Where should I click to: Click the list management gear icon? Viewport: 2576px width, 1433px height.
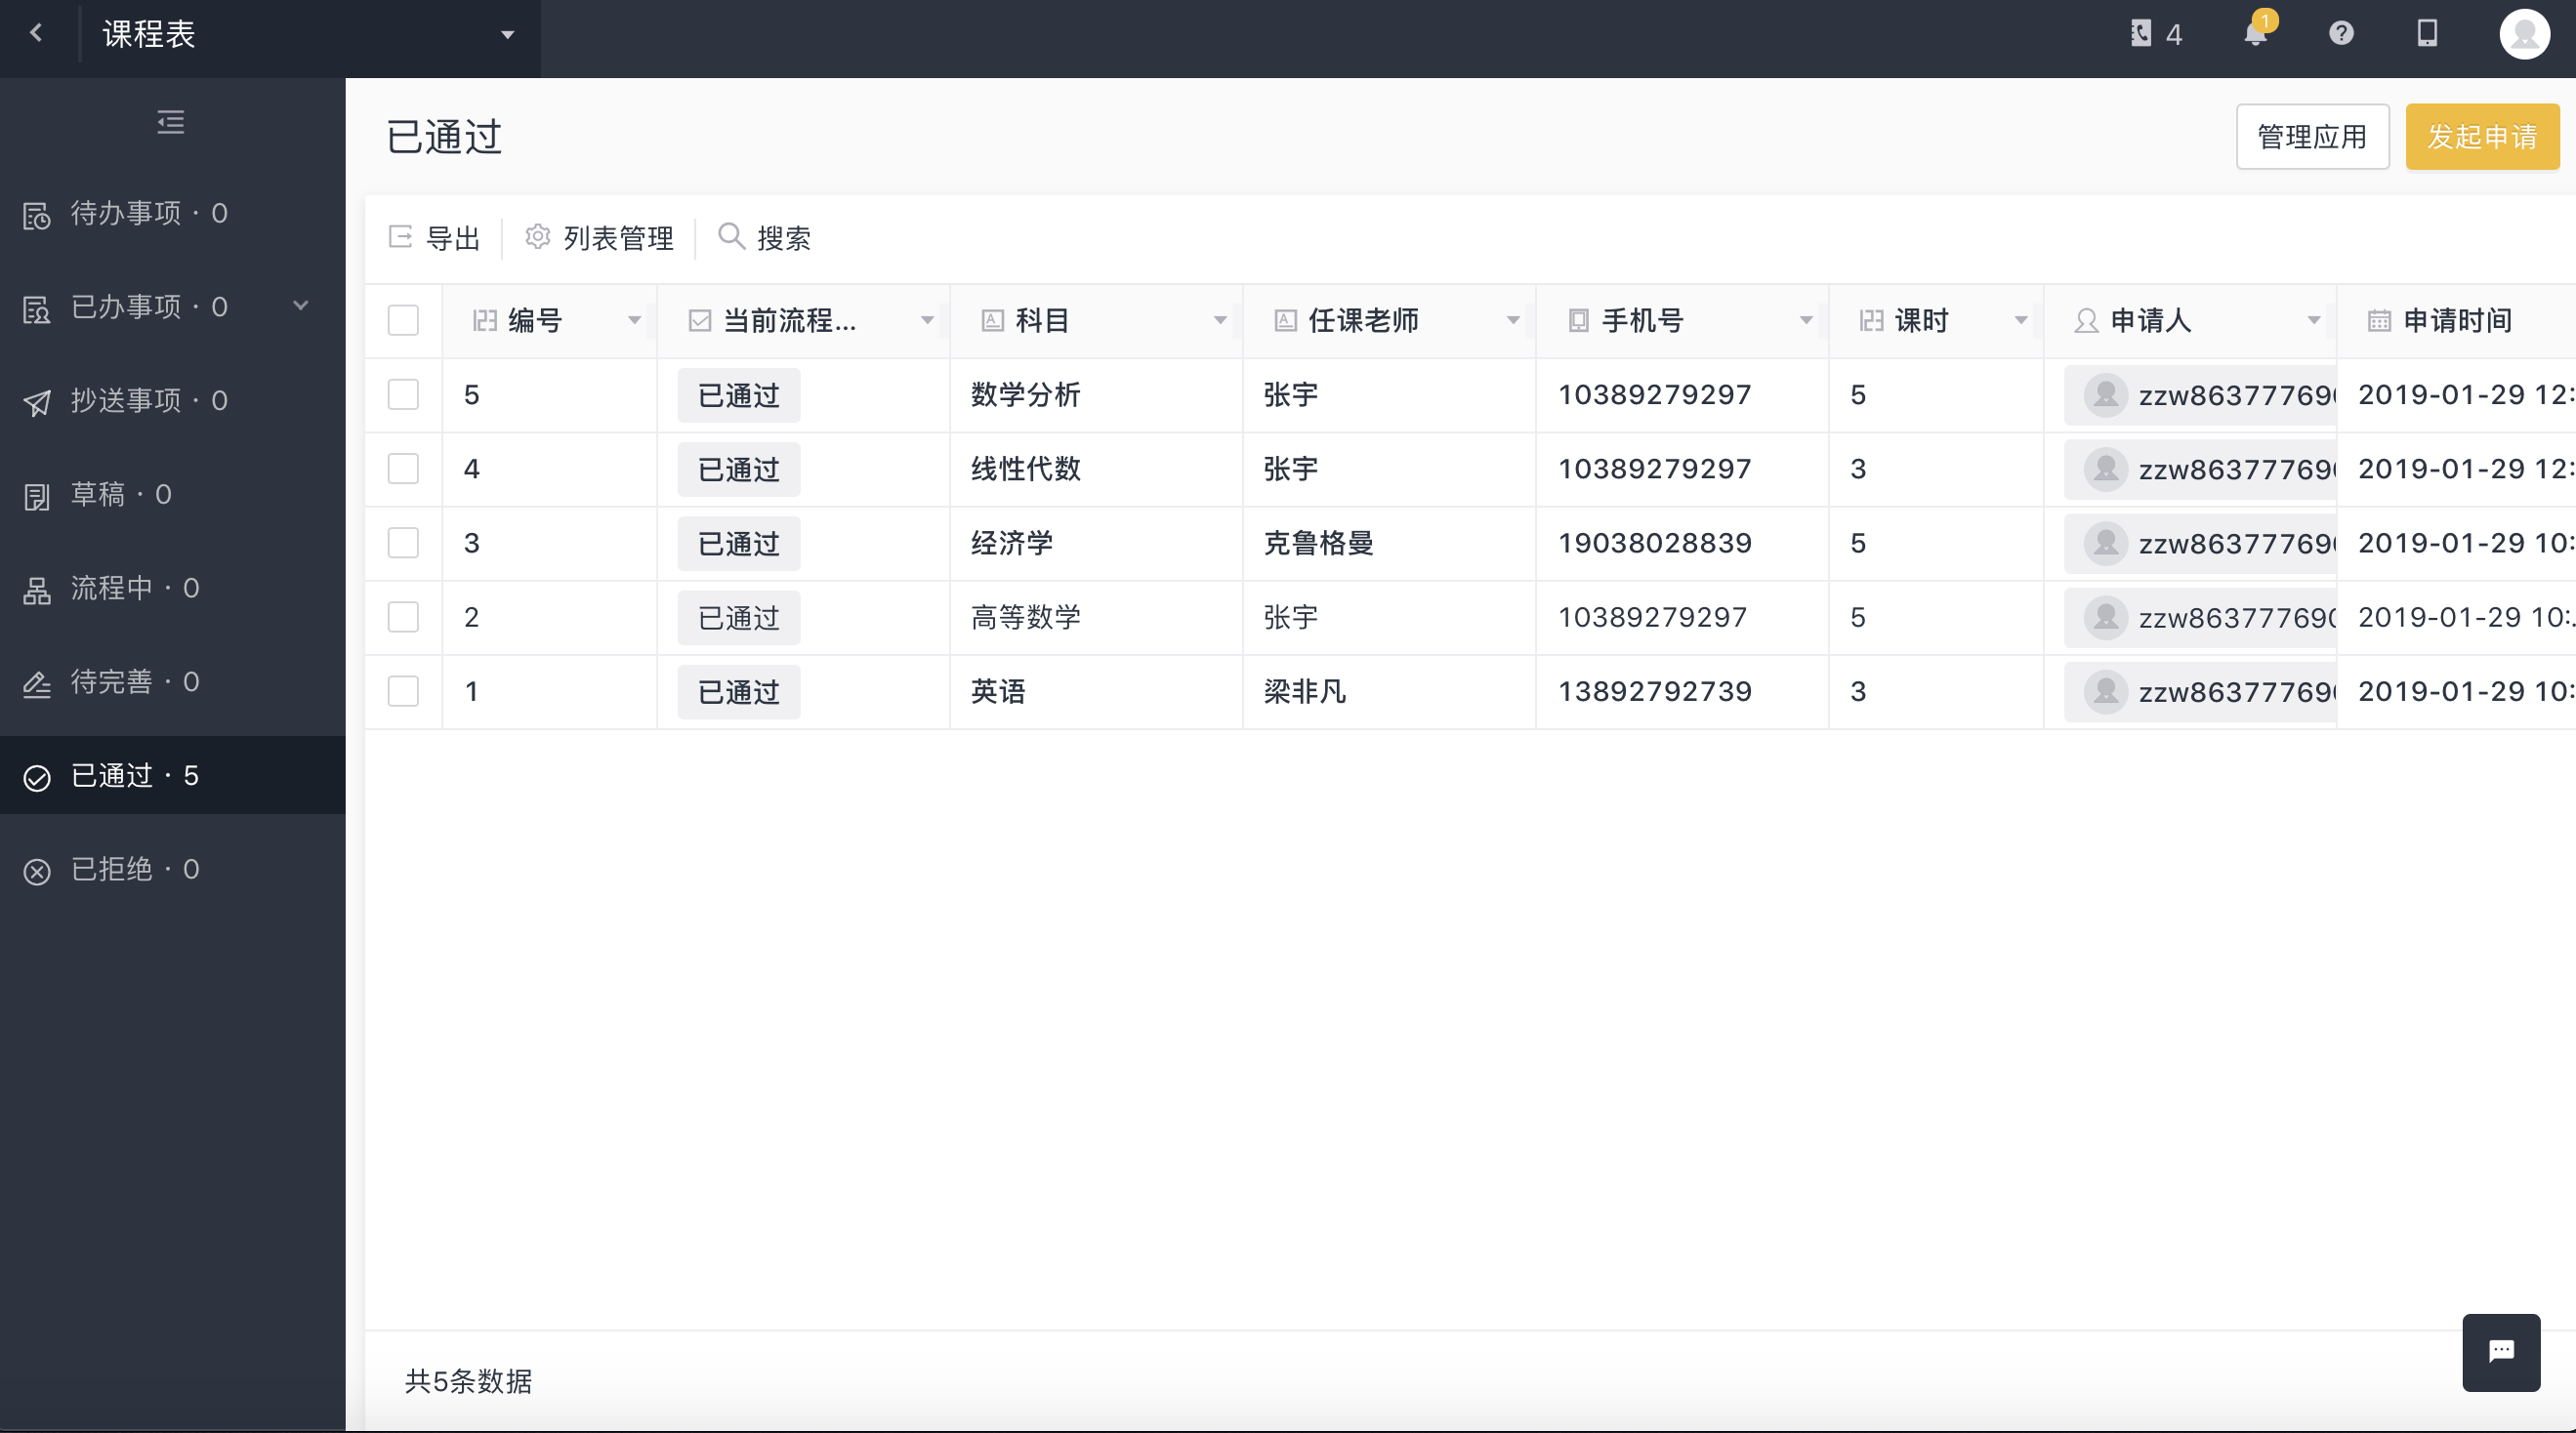tap(538, 237)
